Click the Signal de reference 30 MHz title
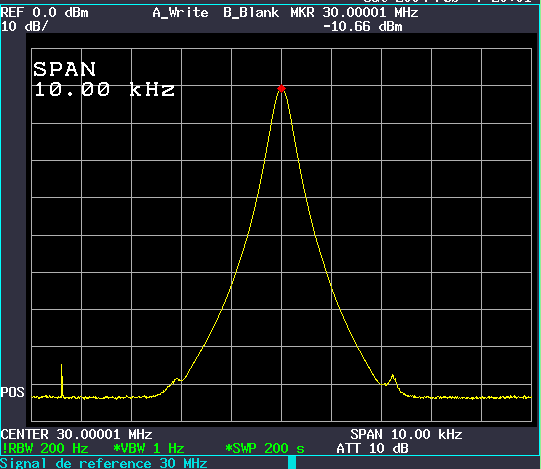 click(104, 463)
